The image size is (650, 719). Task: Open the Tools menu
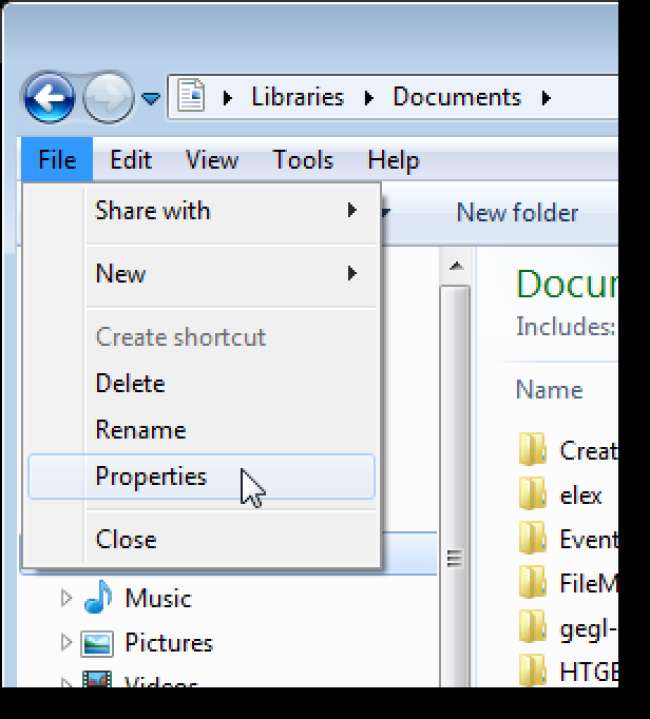[x=303, y=160]
